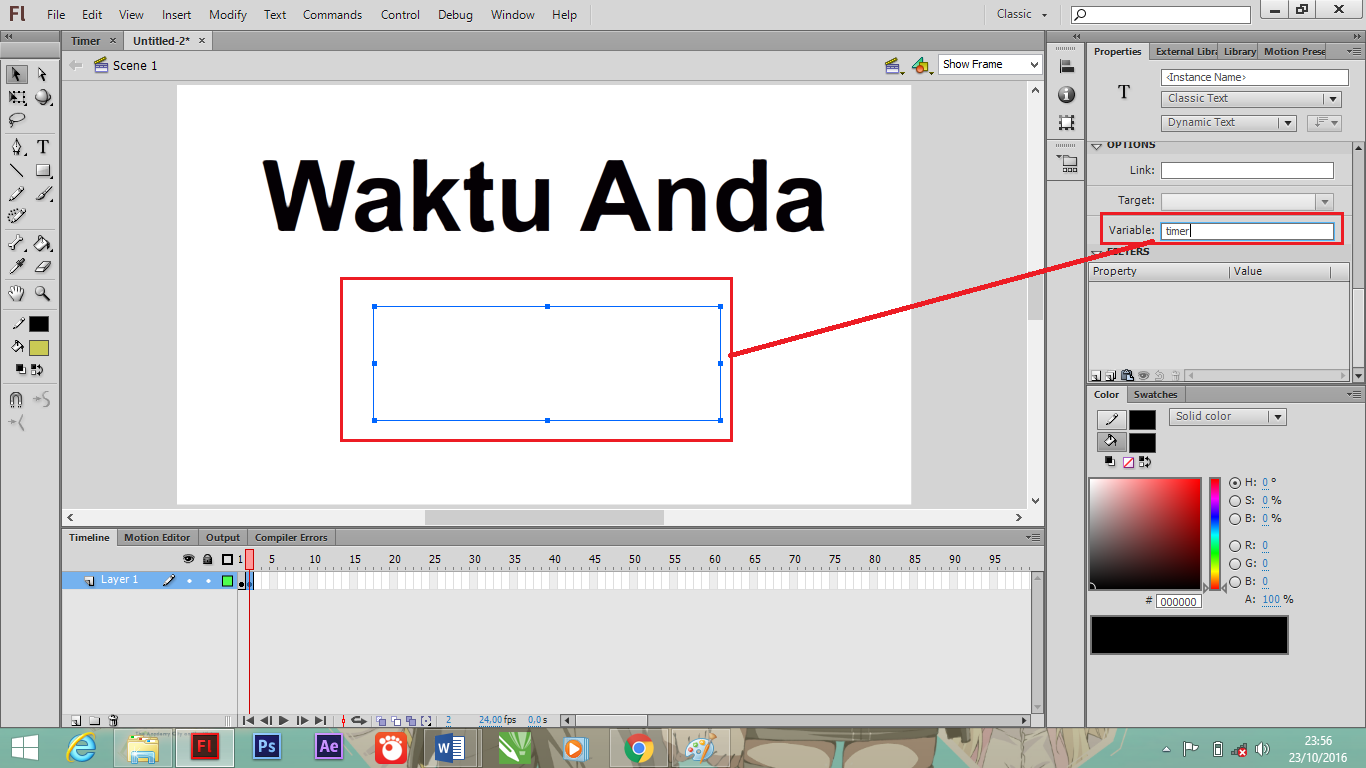This screenshot has width=1366, height=768.
Task: Toggle outline view for Layer 1
Action: pos(228,580)
